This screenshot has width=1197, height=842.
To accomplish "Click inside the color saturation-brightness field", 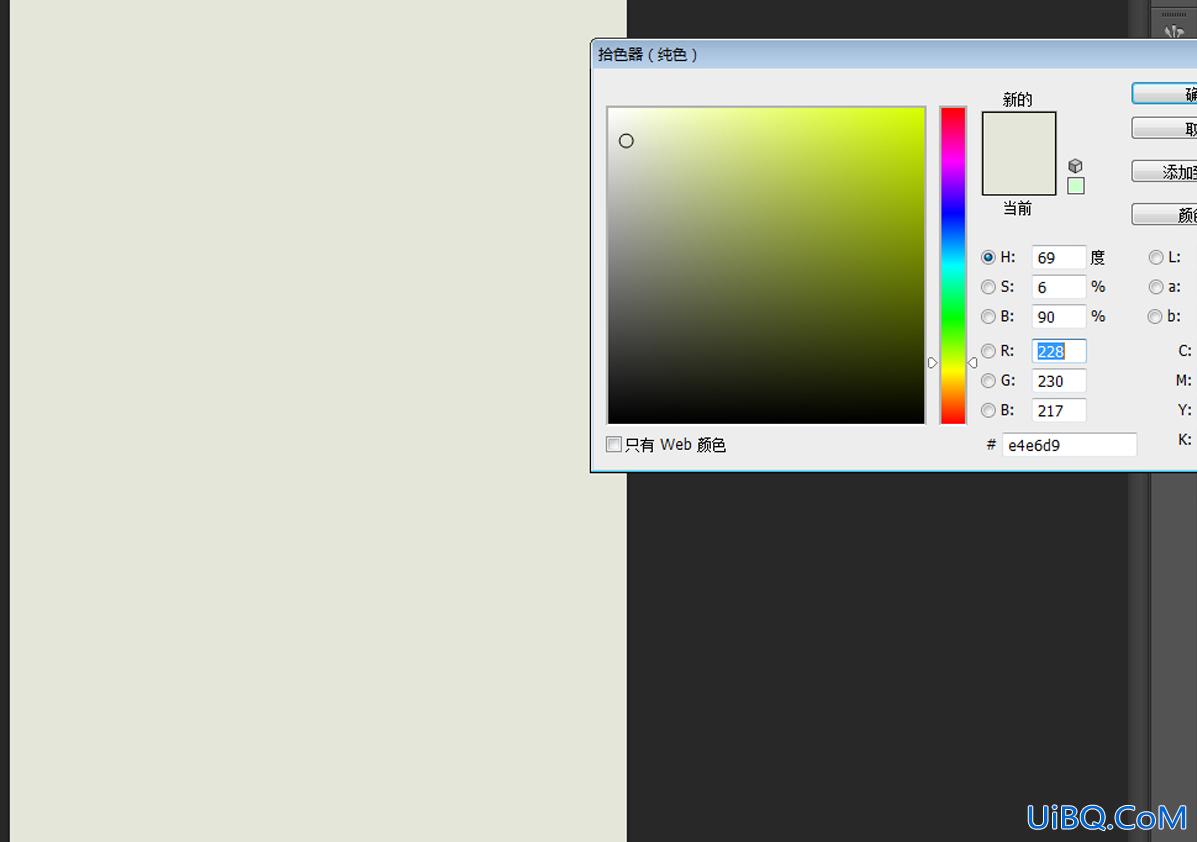I will tap(766, 265).
